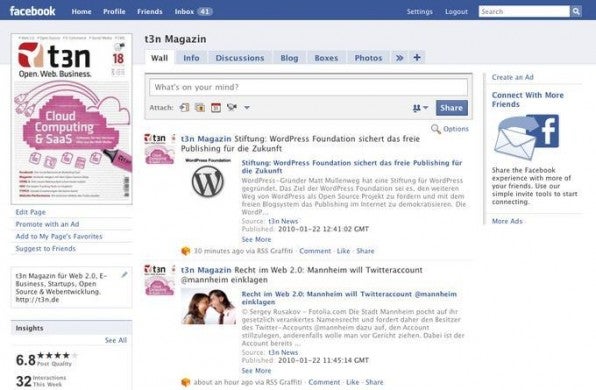The width and height of the screenshot is (596, 390).
Task: Click t3n avatar next to WordPress post
Action: 160,149
